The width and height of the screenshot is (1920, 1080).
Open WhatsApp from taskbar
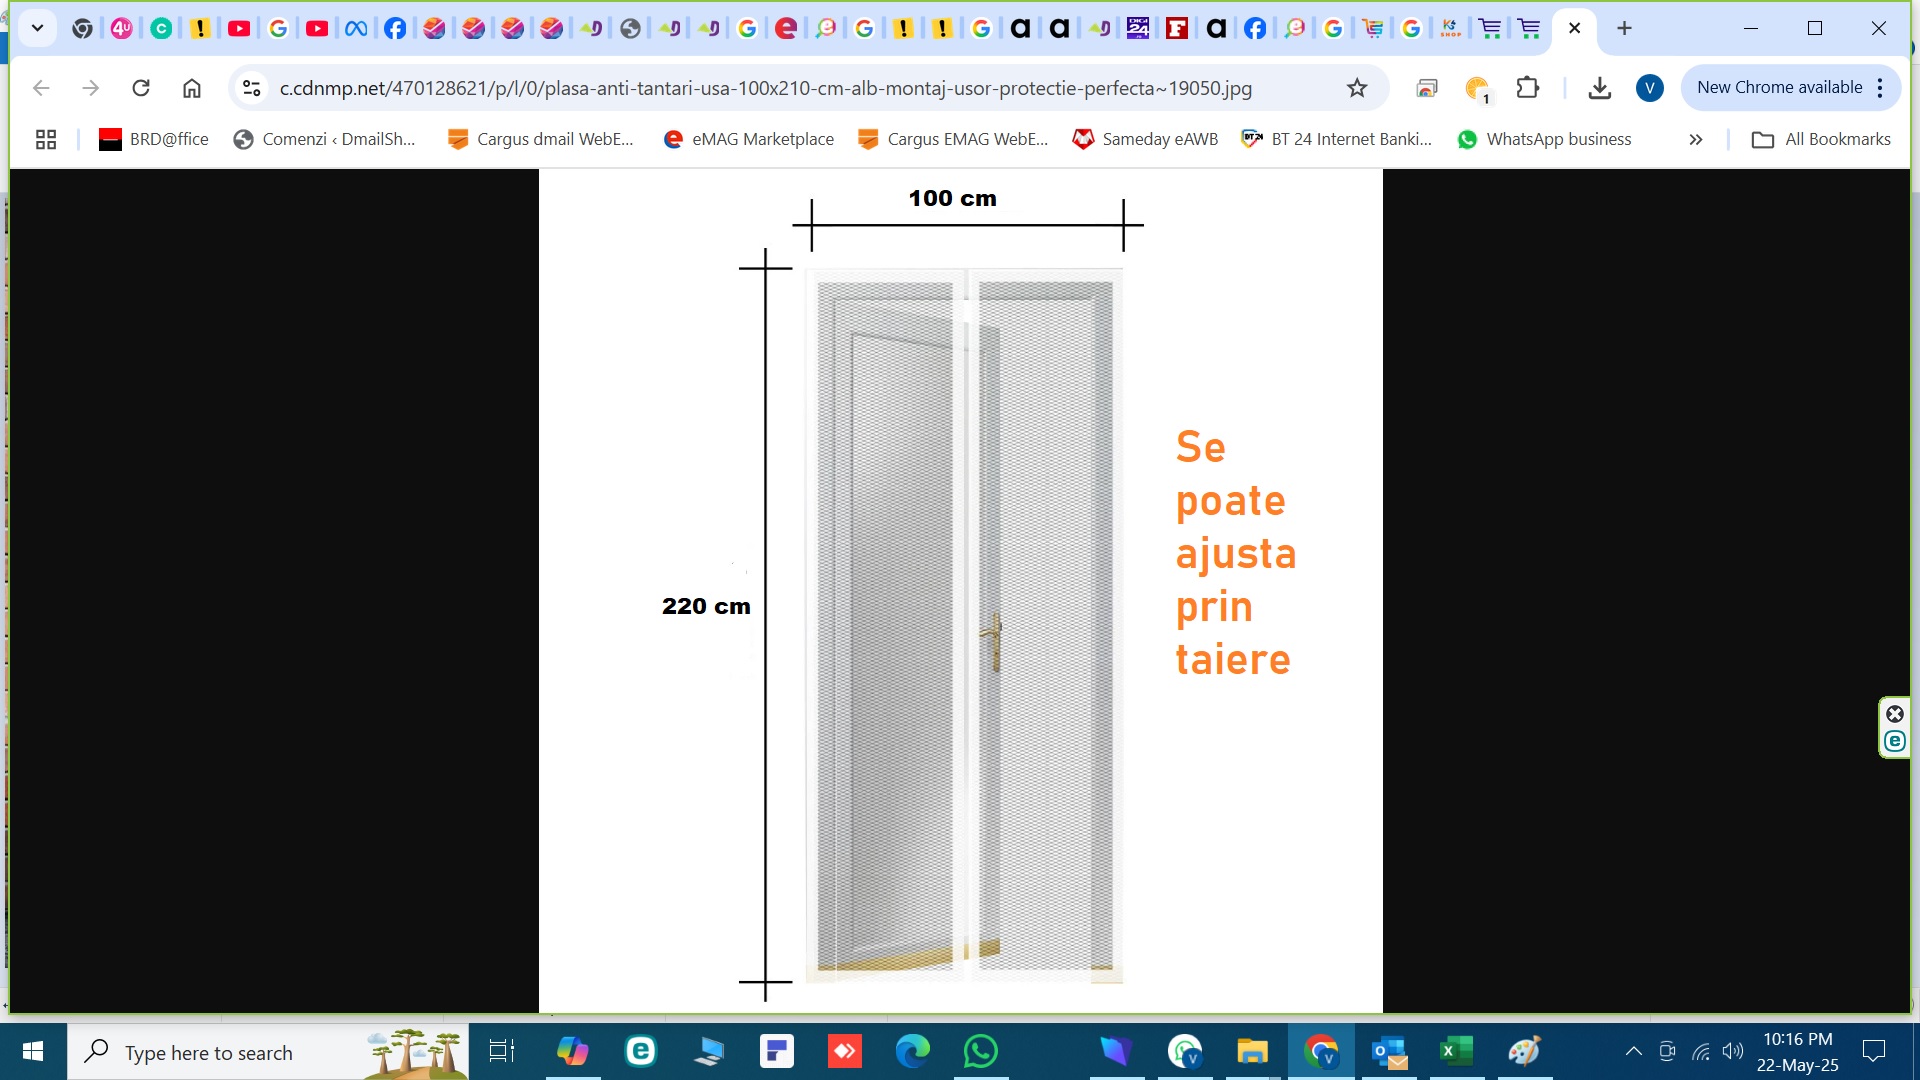click(981, 1052)
